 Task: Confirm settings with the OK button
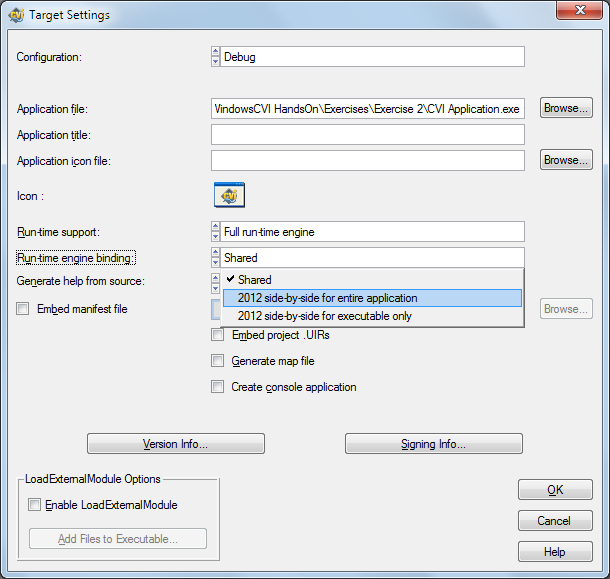tap(555, 490)
